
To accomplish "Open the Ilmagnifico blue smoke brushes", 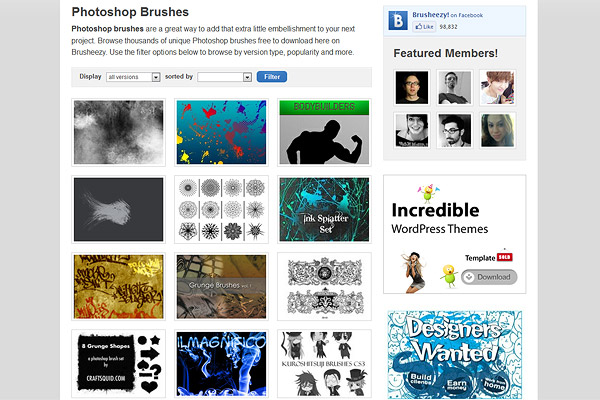I will pos(221,364).
